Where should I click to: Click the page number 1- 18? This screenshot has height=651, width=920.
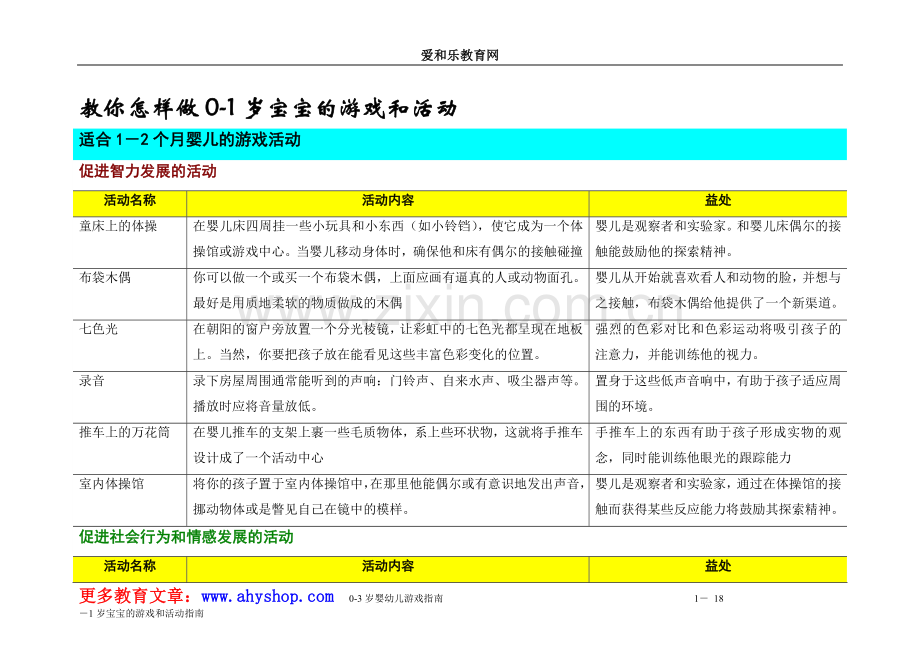tap(707, 598)
